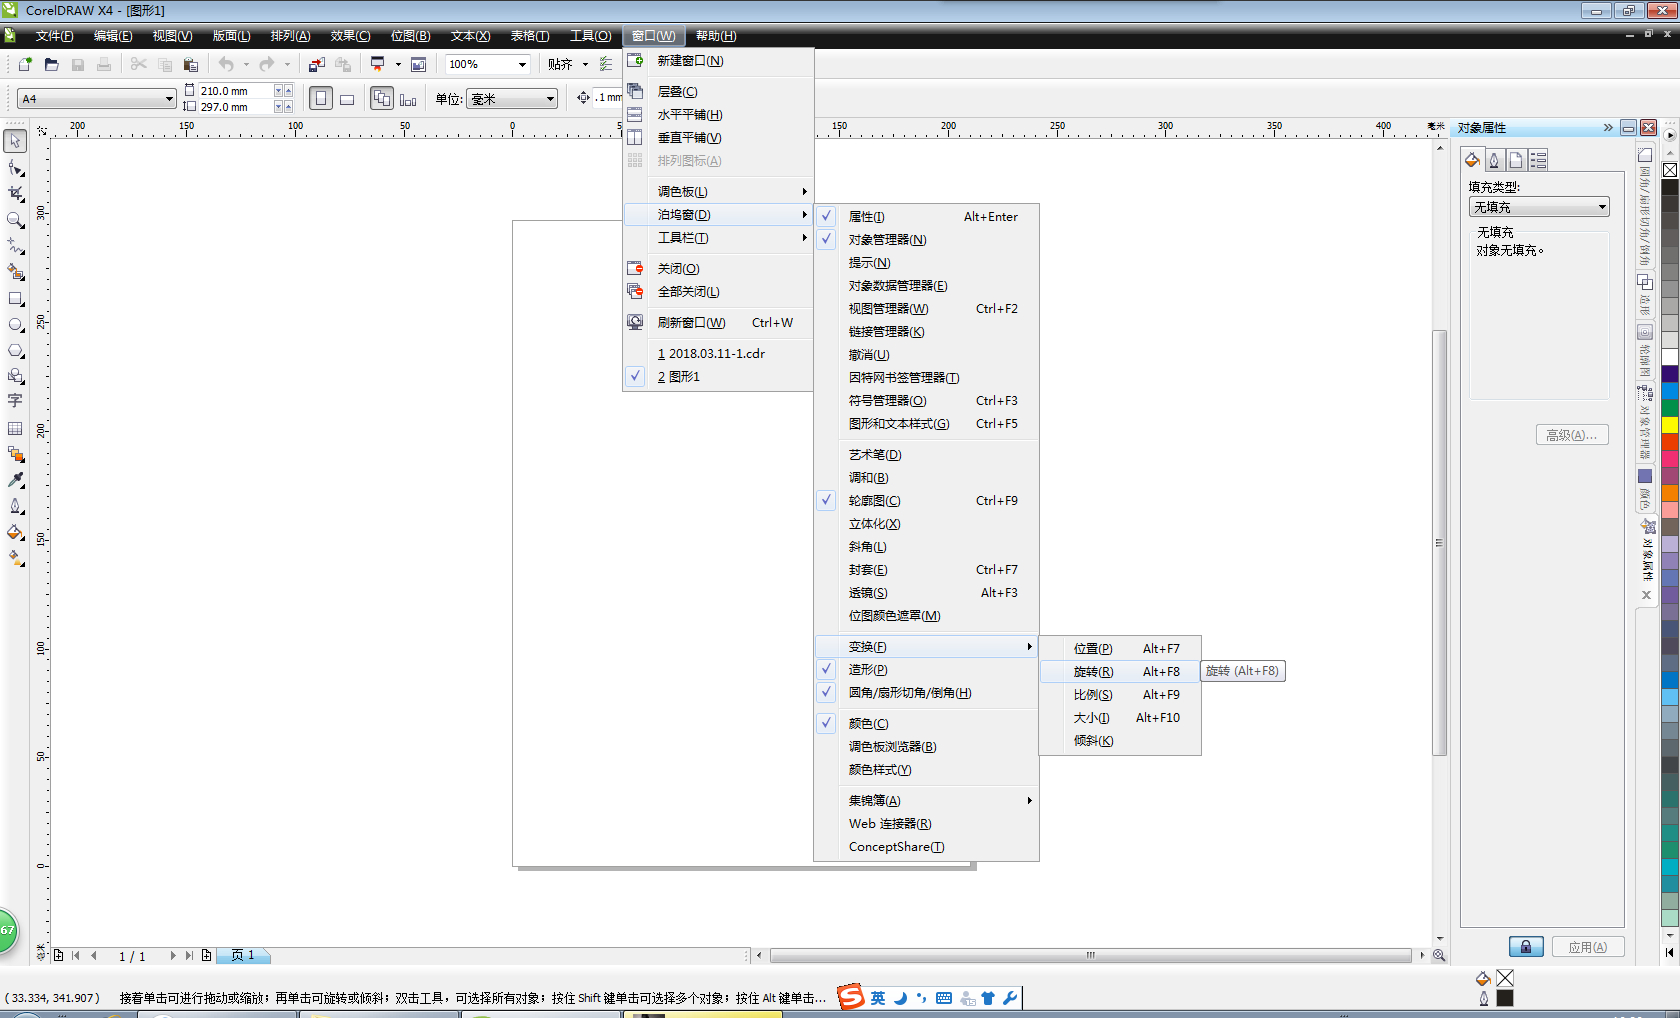
Task: Choose 位置(P) in the Transform submenu
Action: coord(1120,648)
